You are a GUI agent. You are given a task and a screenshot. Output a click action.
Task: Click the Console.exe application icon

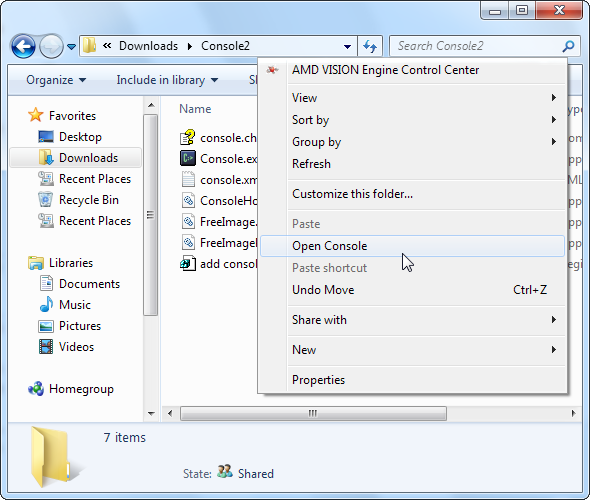point(188,158)
